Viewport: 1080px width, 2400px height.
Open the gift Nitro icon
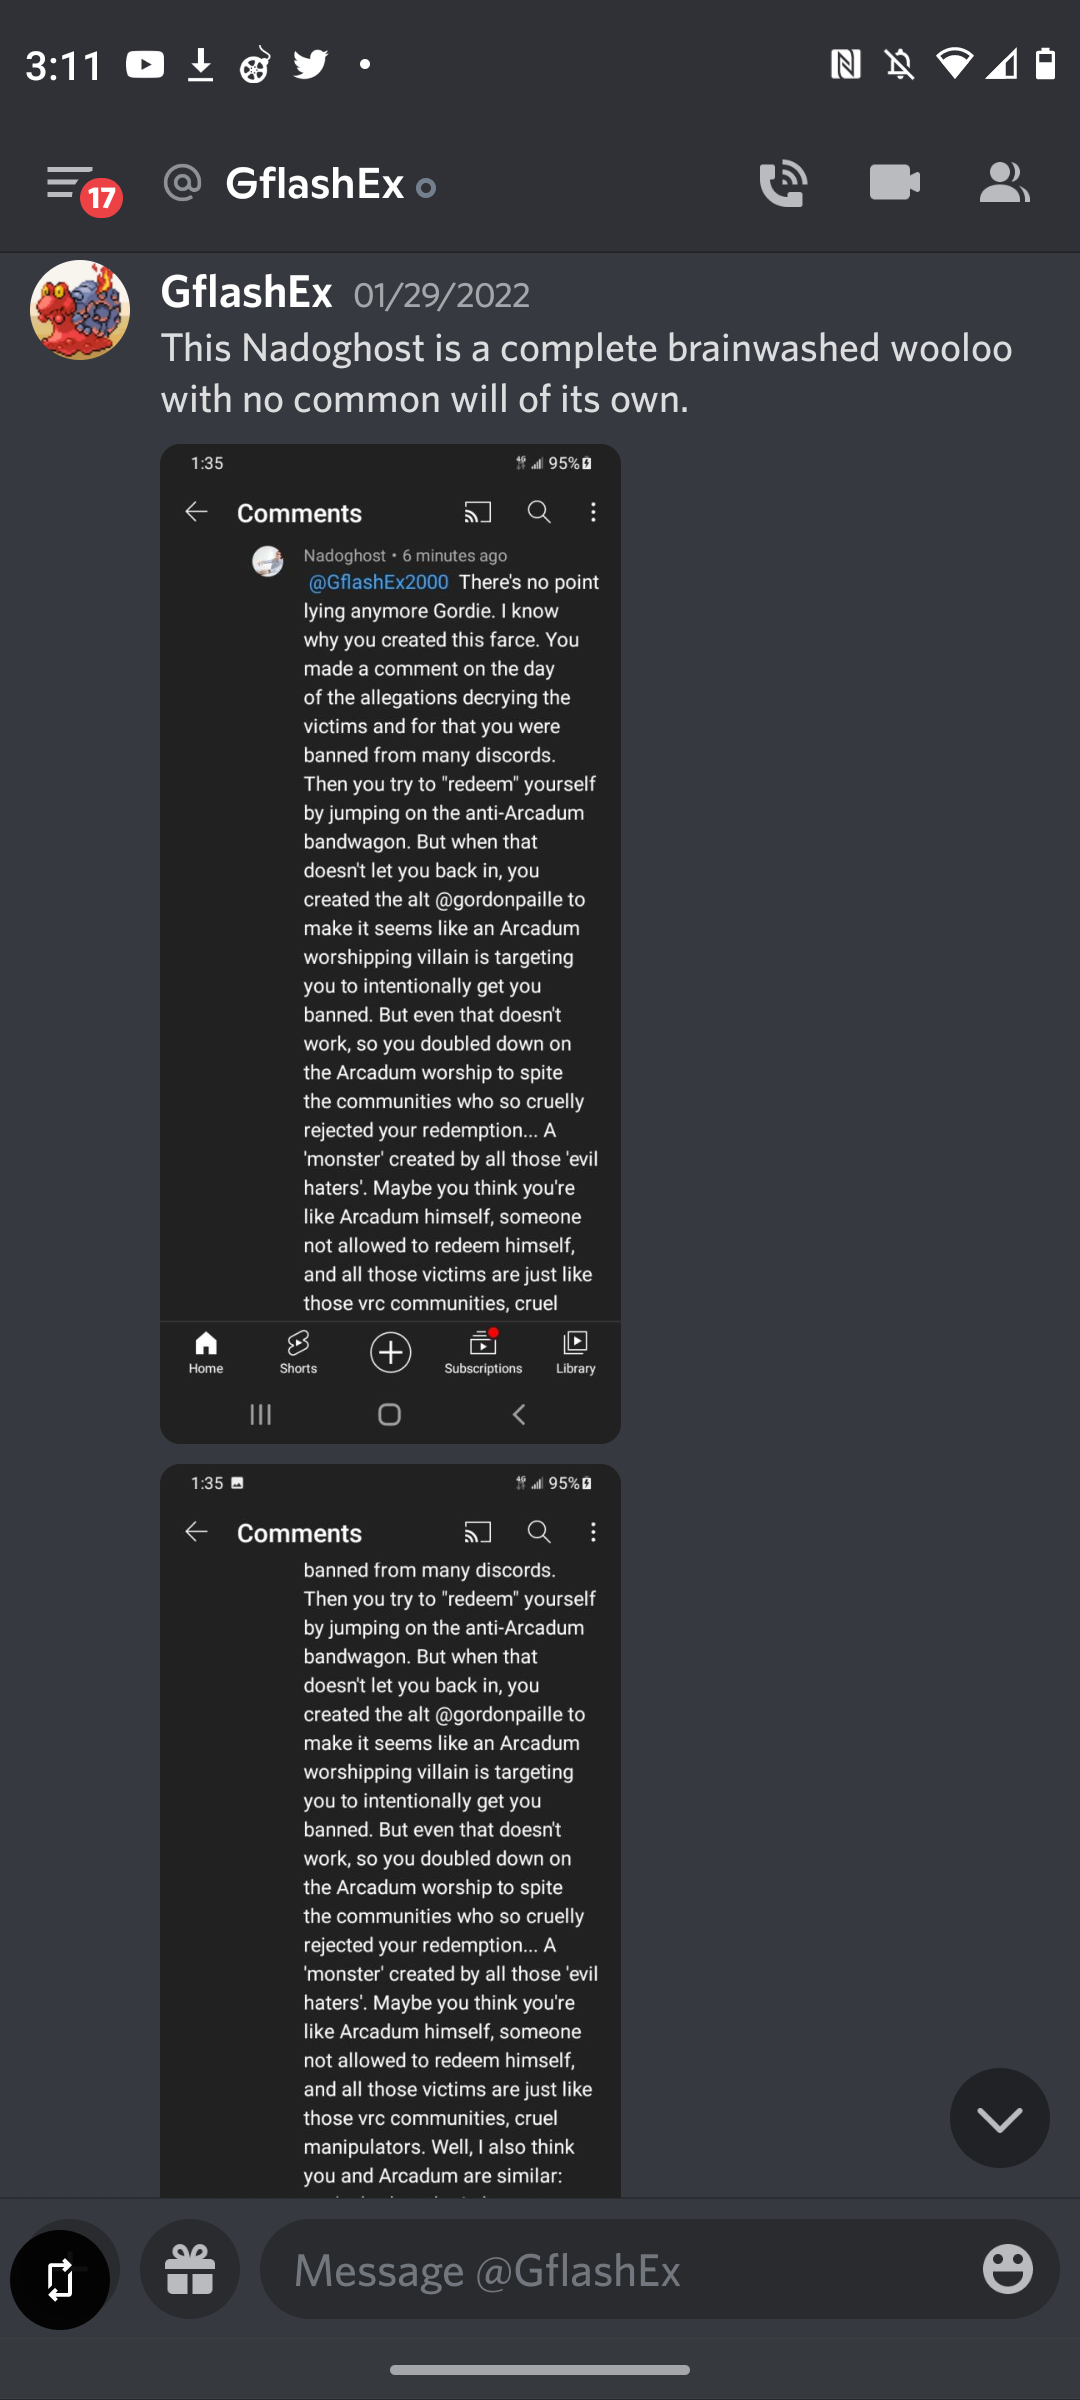click(190, 2269)
